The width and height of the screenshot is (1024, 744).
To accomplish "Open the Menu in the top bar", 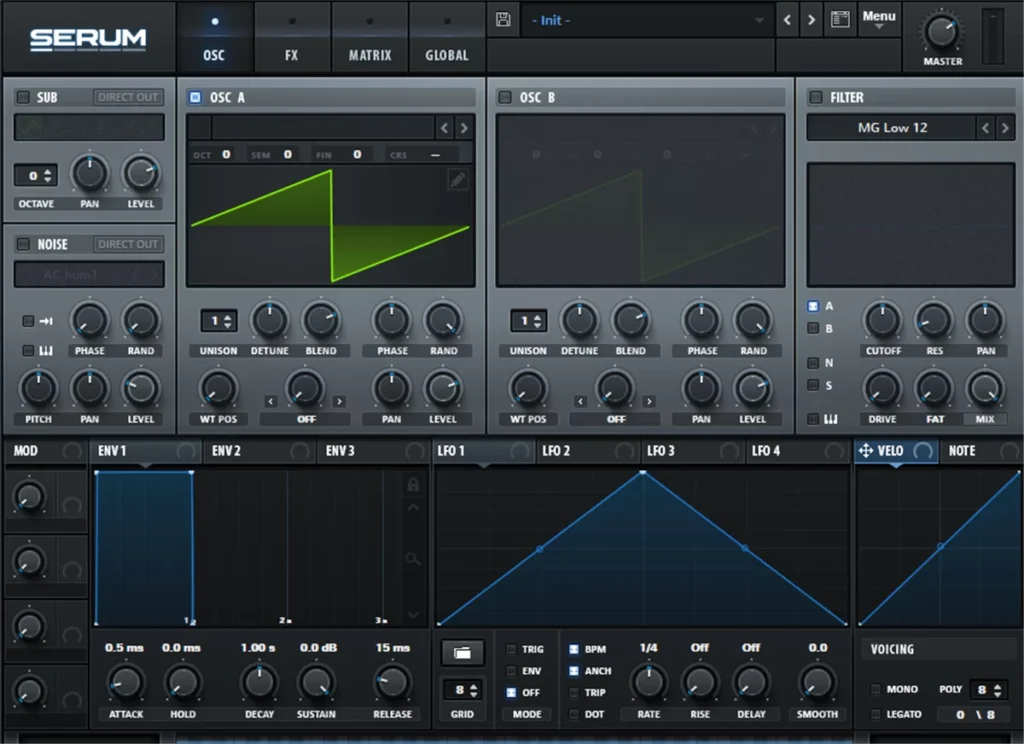I will tap(879, 17).
